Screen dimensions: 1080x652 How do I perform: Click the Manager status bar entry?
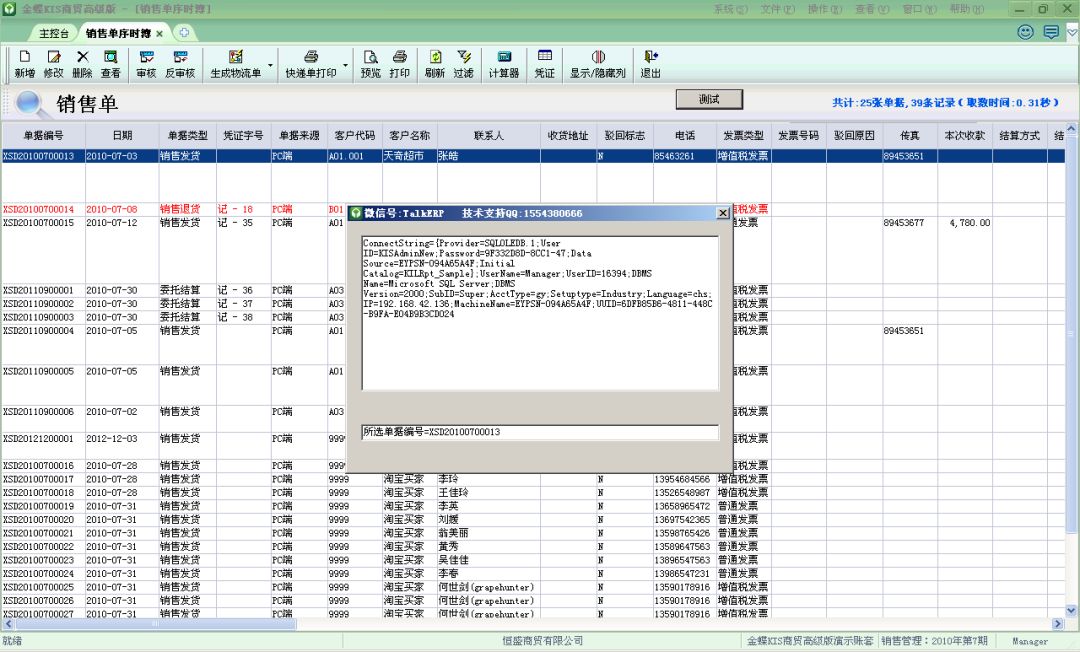[1030, 641]
